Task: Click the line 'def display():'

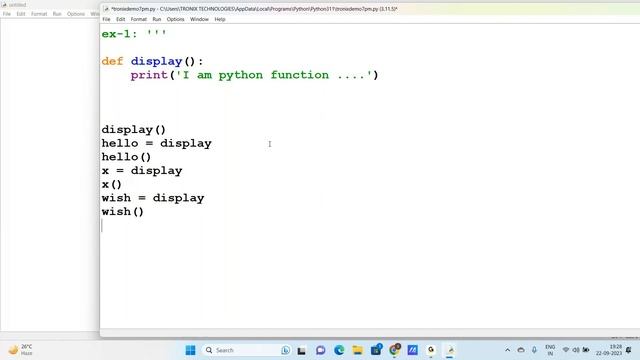Action: point(152,62)
